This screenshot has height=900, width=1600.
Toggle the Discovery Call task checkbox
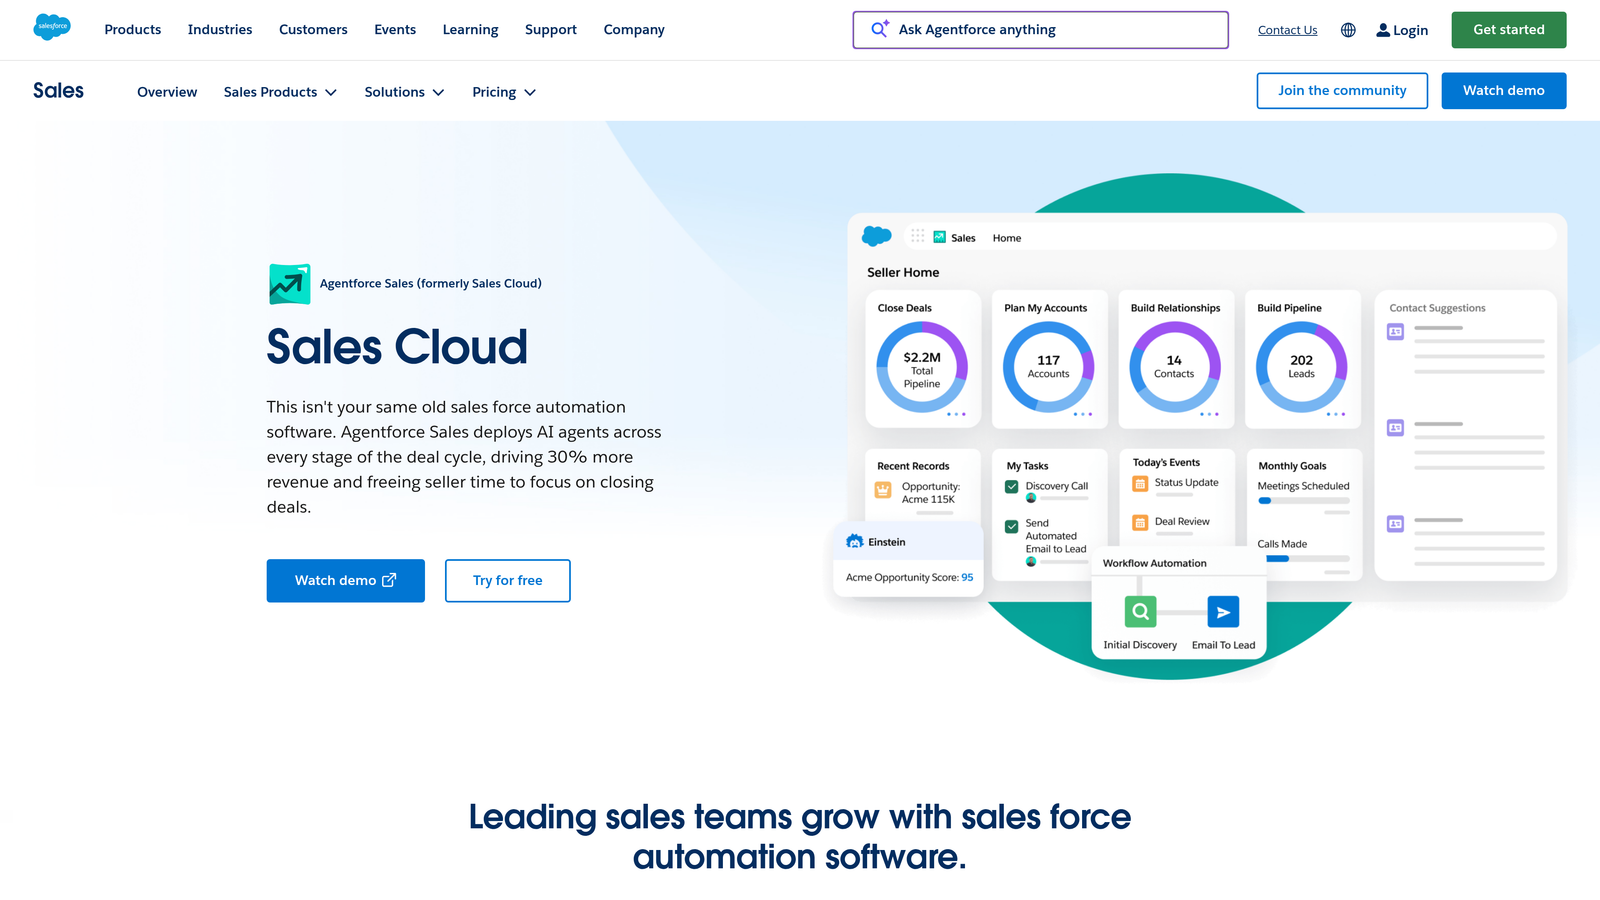pyautogui.click(x=1012, y=487)
